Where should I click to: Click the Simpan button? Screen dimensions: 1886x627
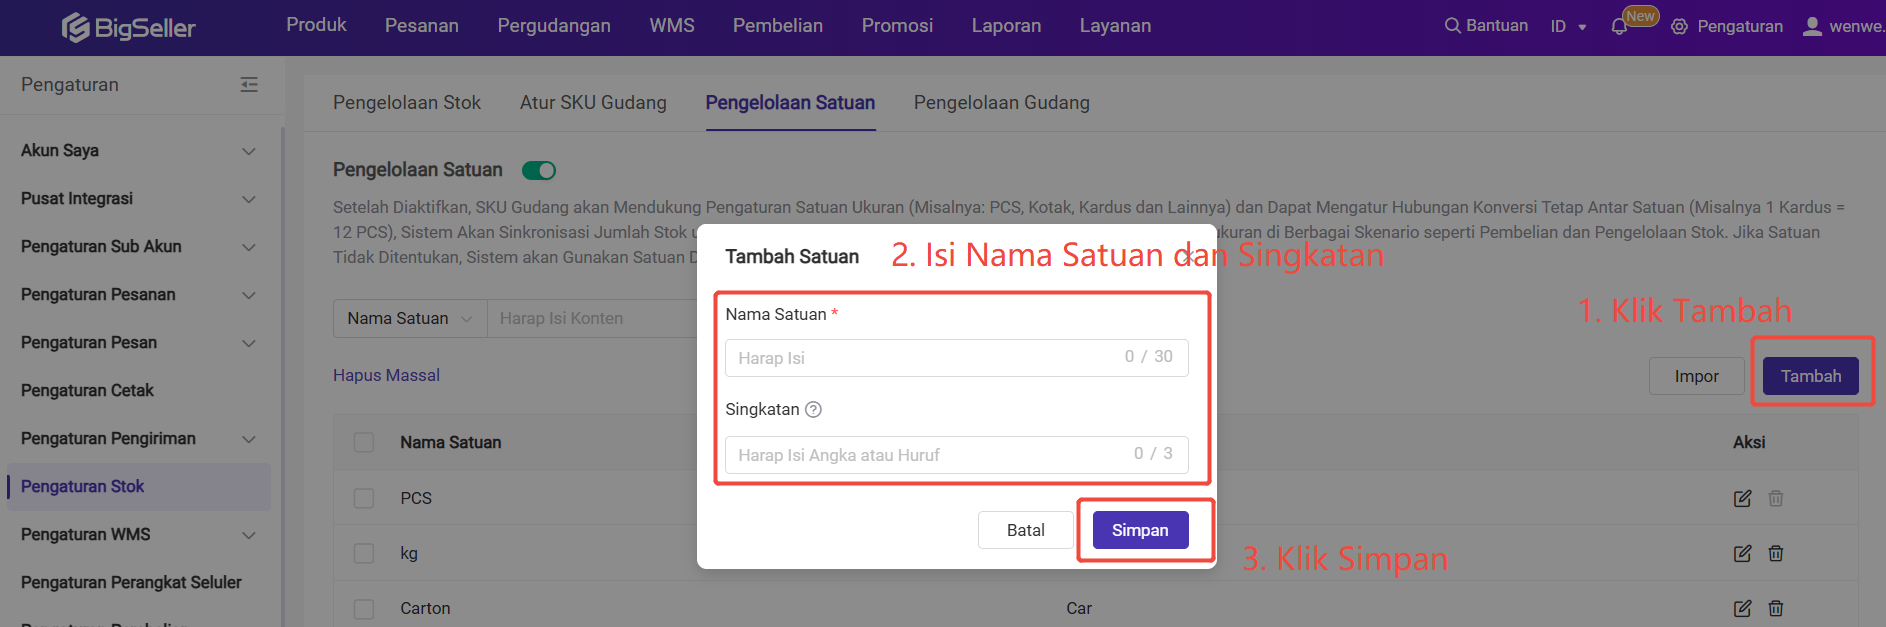pos(1140,530)
